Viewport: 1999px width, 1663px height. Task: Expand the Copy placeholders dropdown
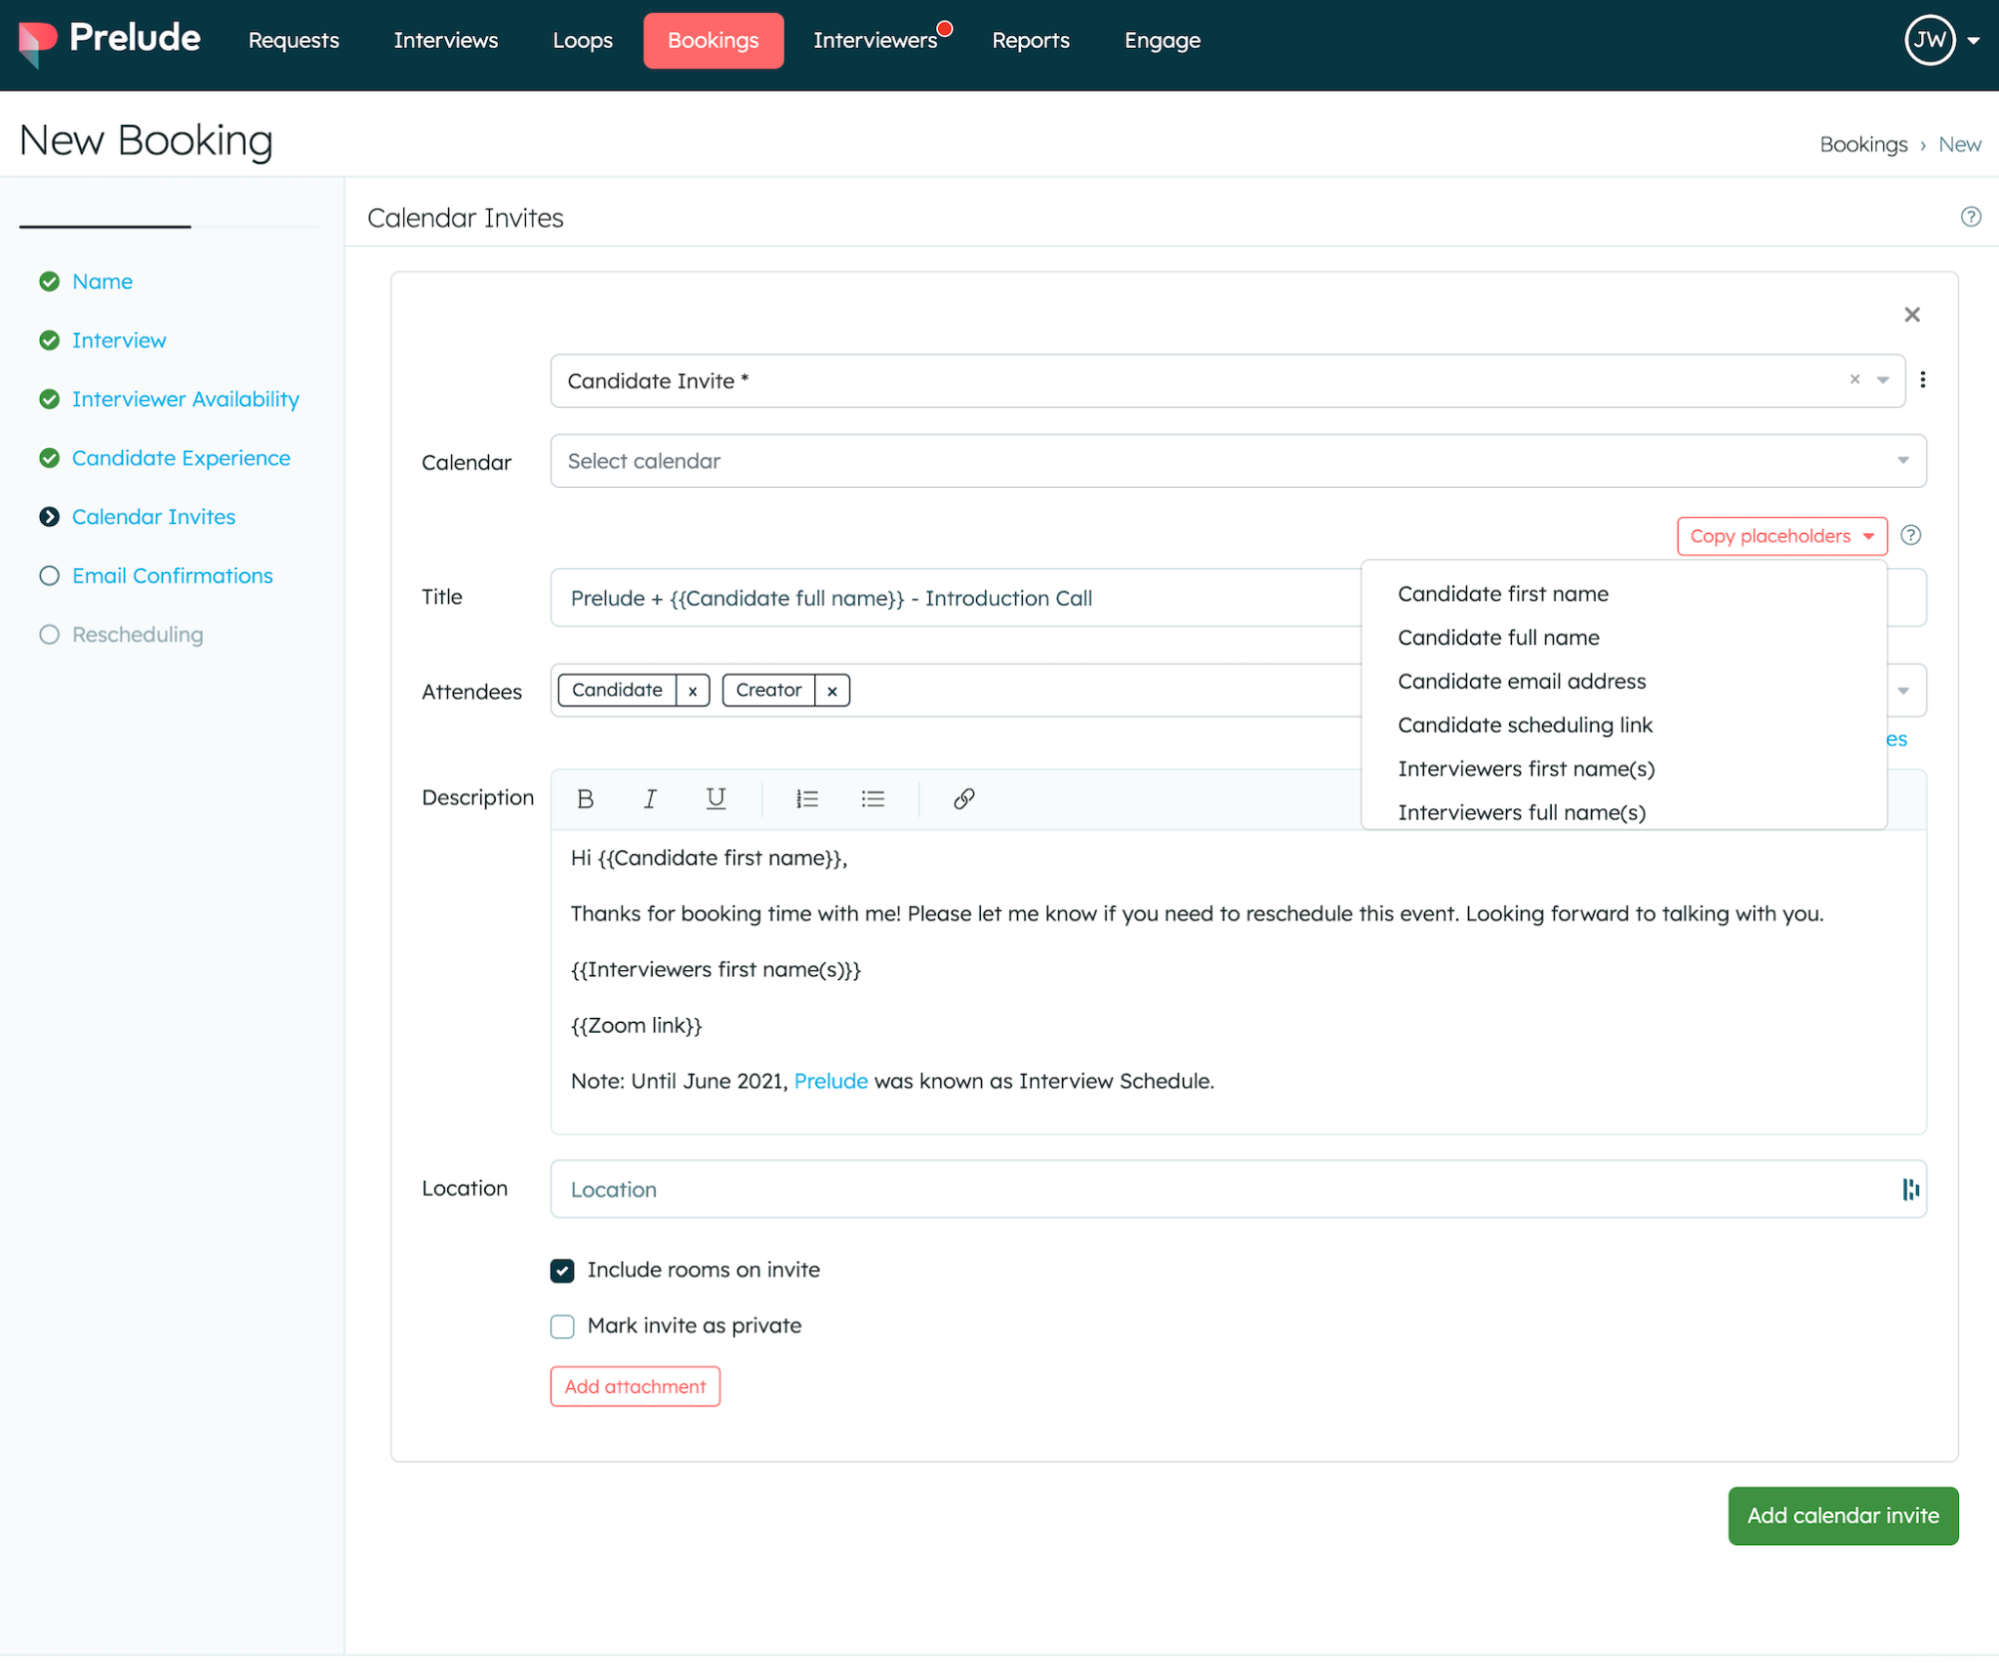tap(1781, 536)
